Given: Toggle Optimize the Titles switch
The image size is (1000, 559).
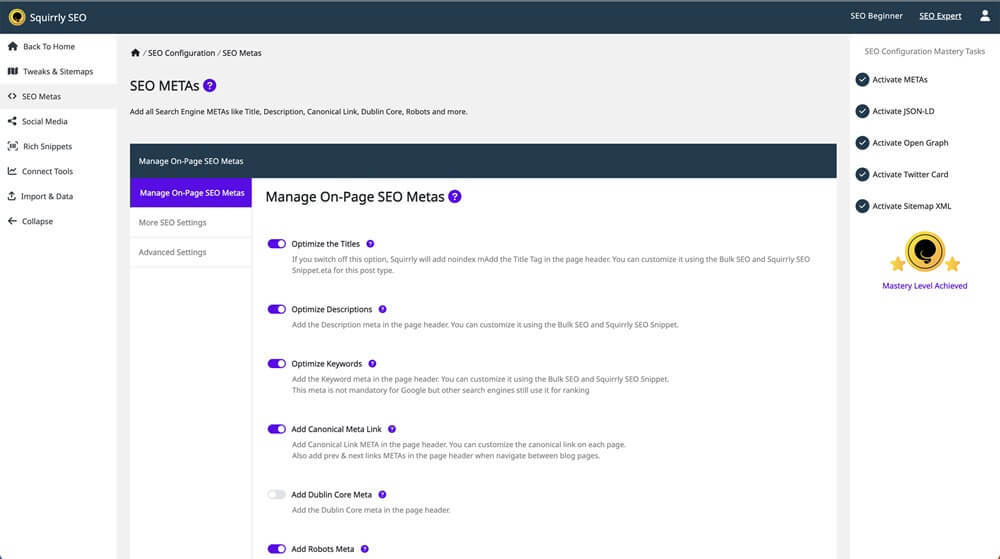Looking at the screenshot, I should [277, 243].
